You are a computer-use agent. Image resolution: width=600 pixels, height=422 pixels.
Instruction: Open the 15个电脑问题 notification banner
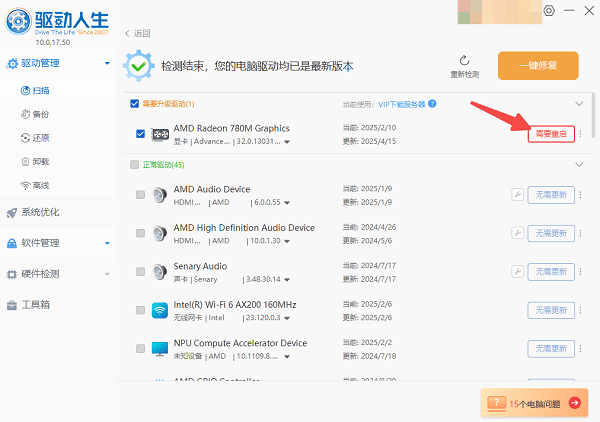coord(534,403)
